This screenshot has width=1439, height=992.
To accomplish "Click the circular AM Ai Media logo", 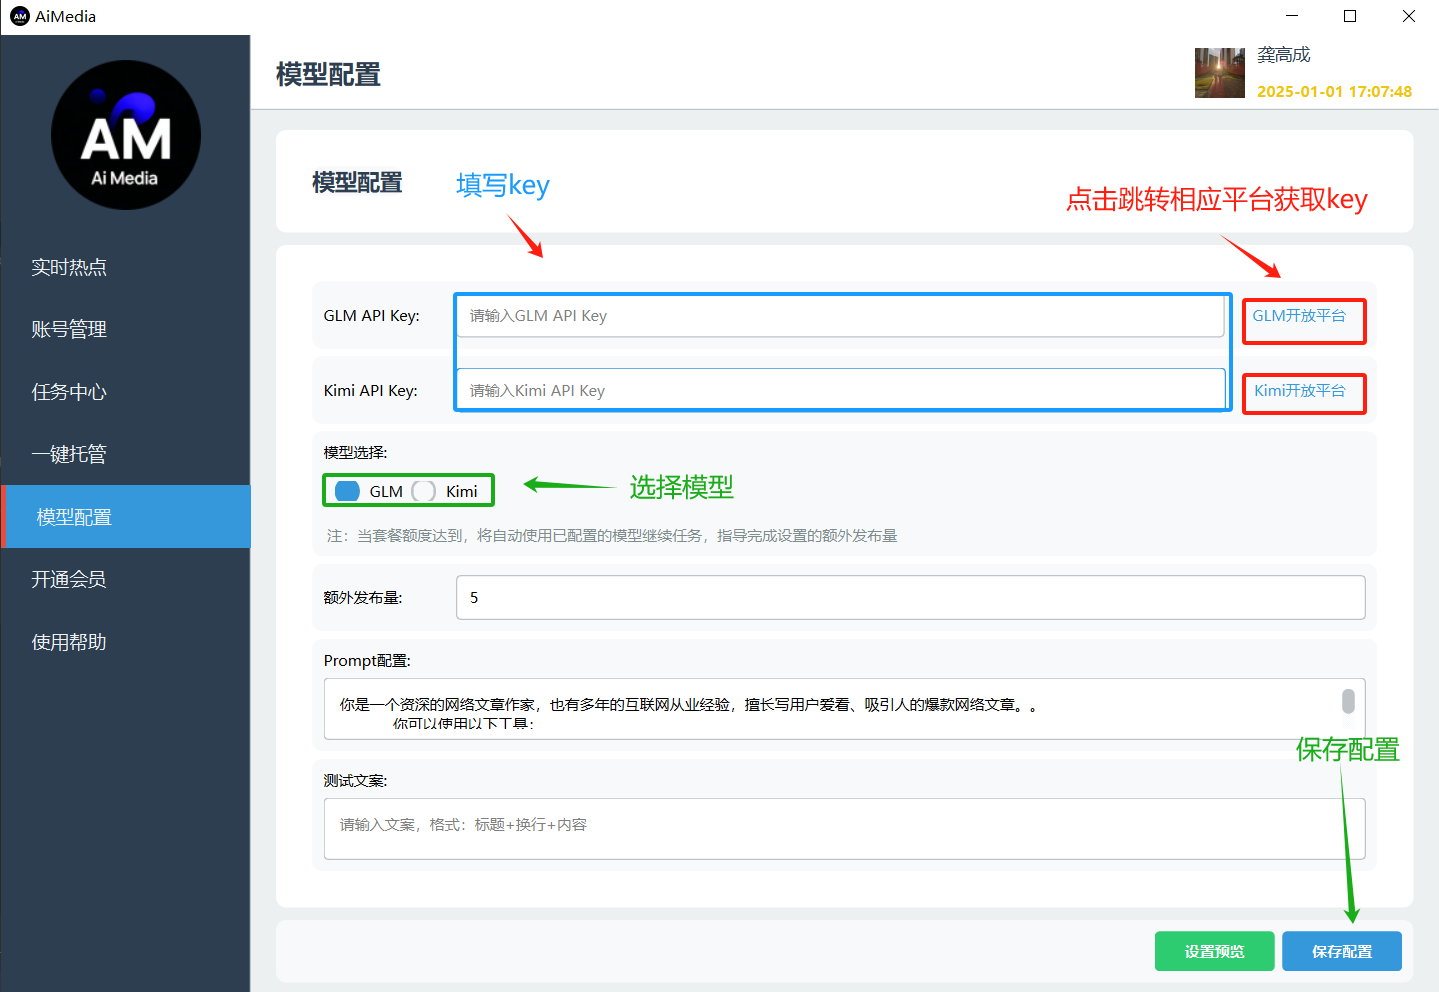I will click(125, 134).
